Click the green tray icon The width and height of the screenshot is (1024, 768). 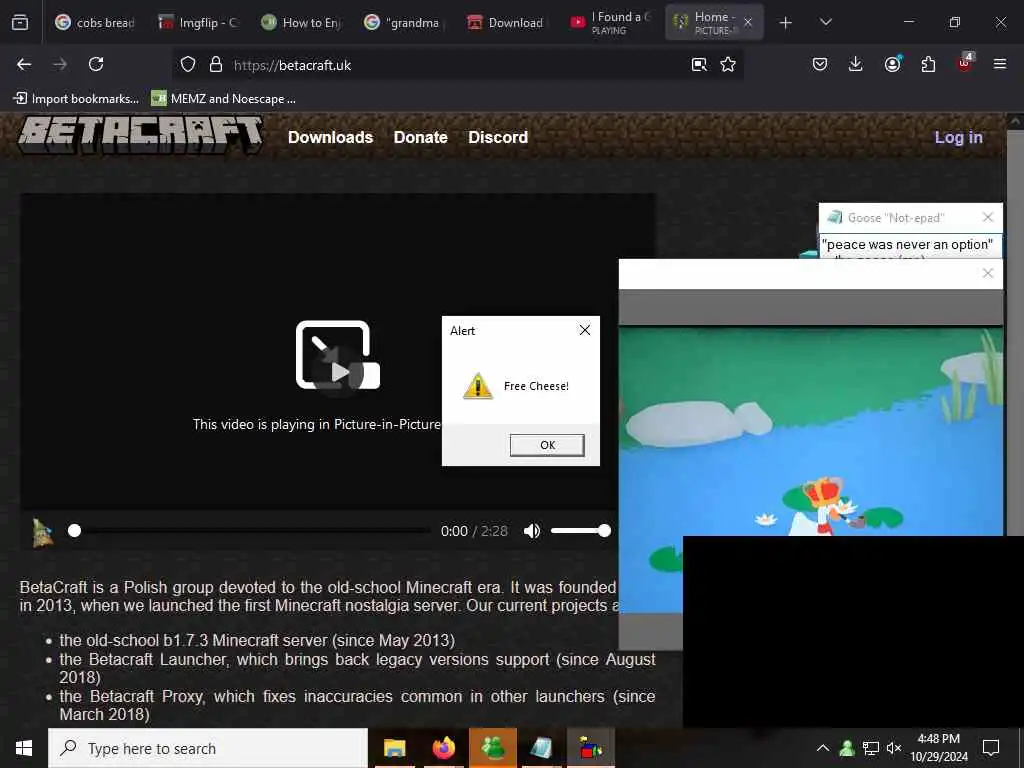click(x=847, y=748)
